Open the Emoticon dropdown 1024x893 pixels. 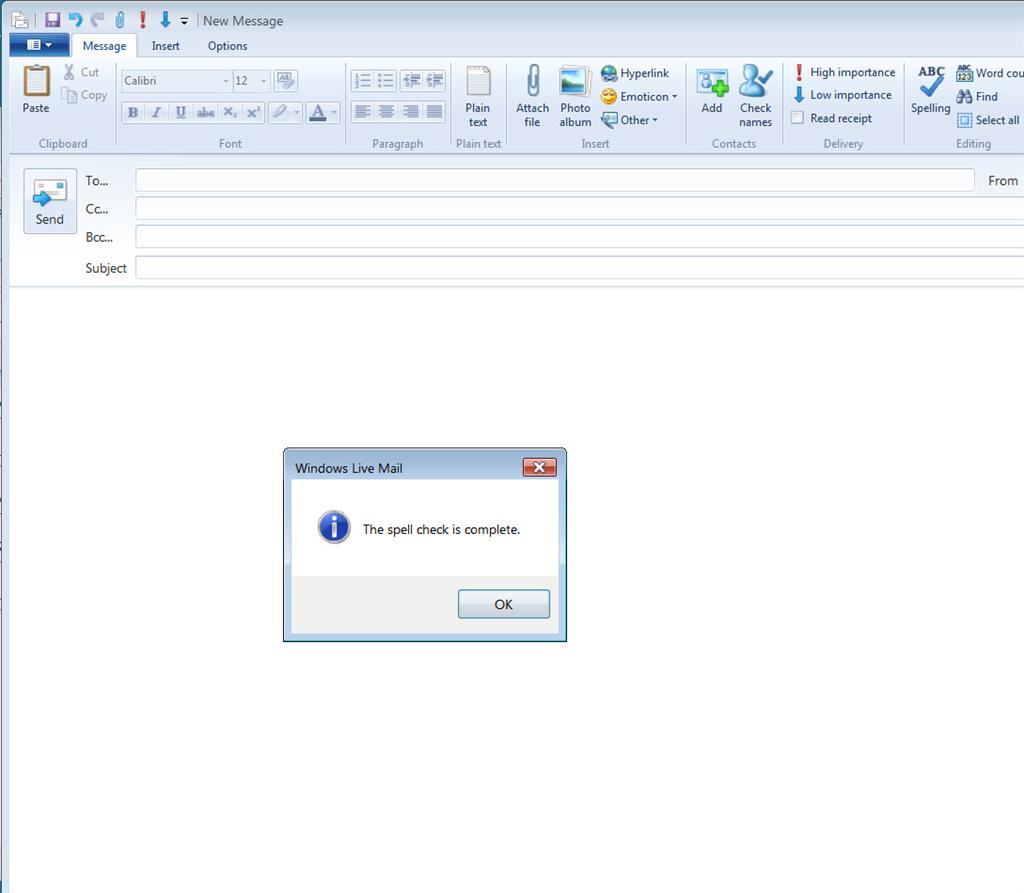click(639, 96)
